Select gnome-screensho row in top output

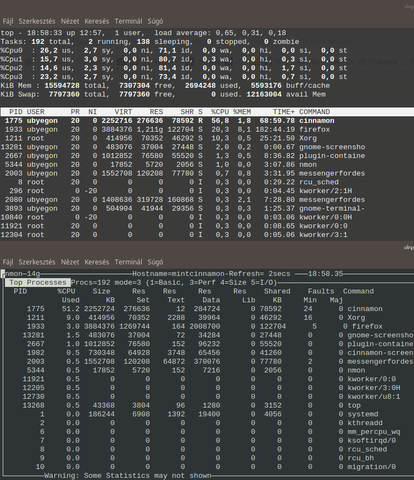207,147
